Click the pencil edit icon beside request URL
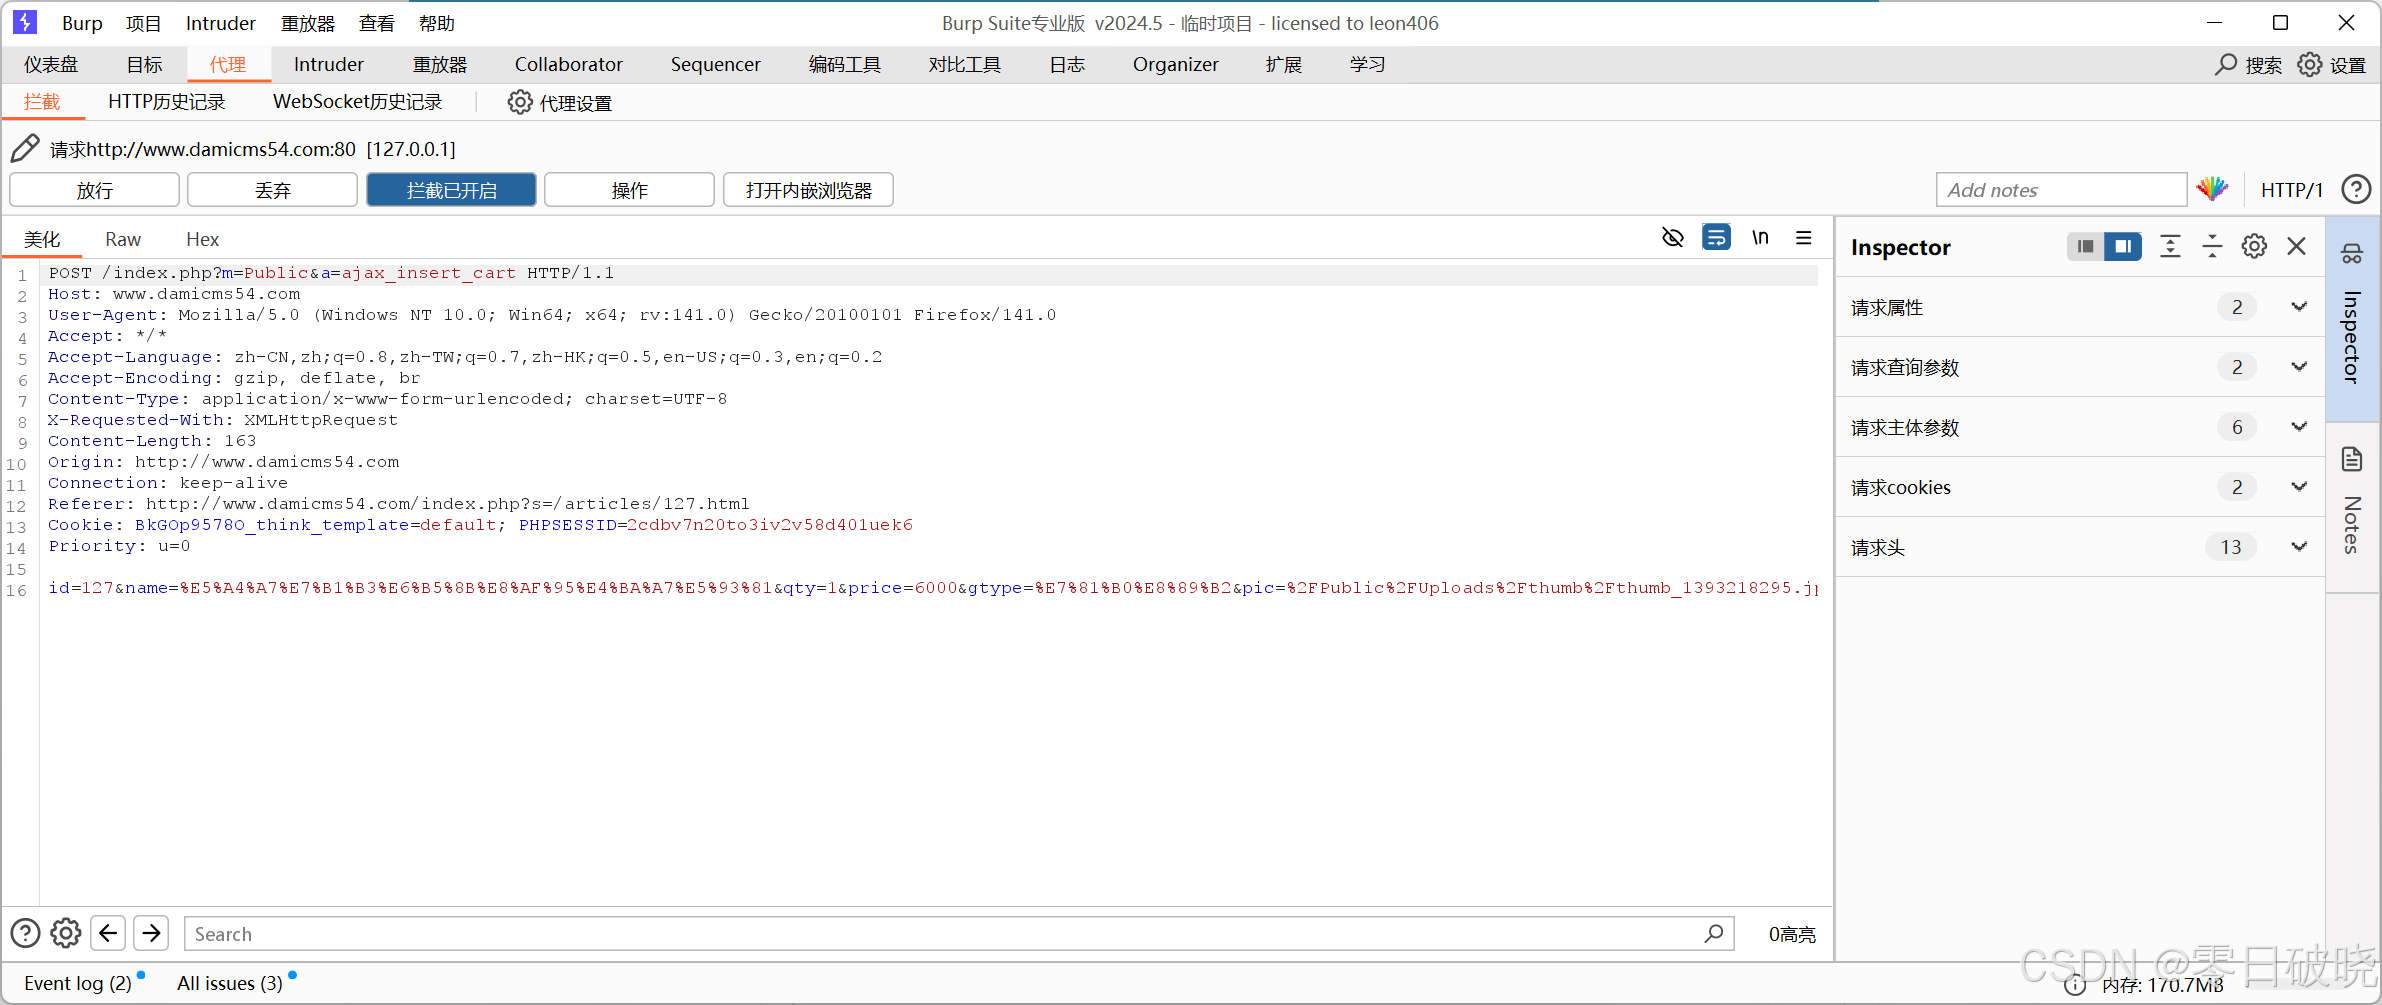 pyautogui.click(x=25, y=148)
